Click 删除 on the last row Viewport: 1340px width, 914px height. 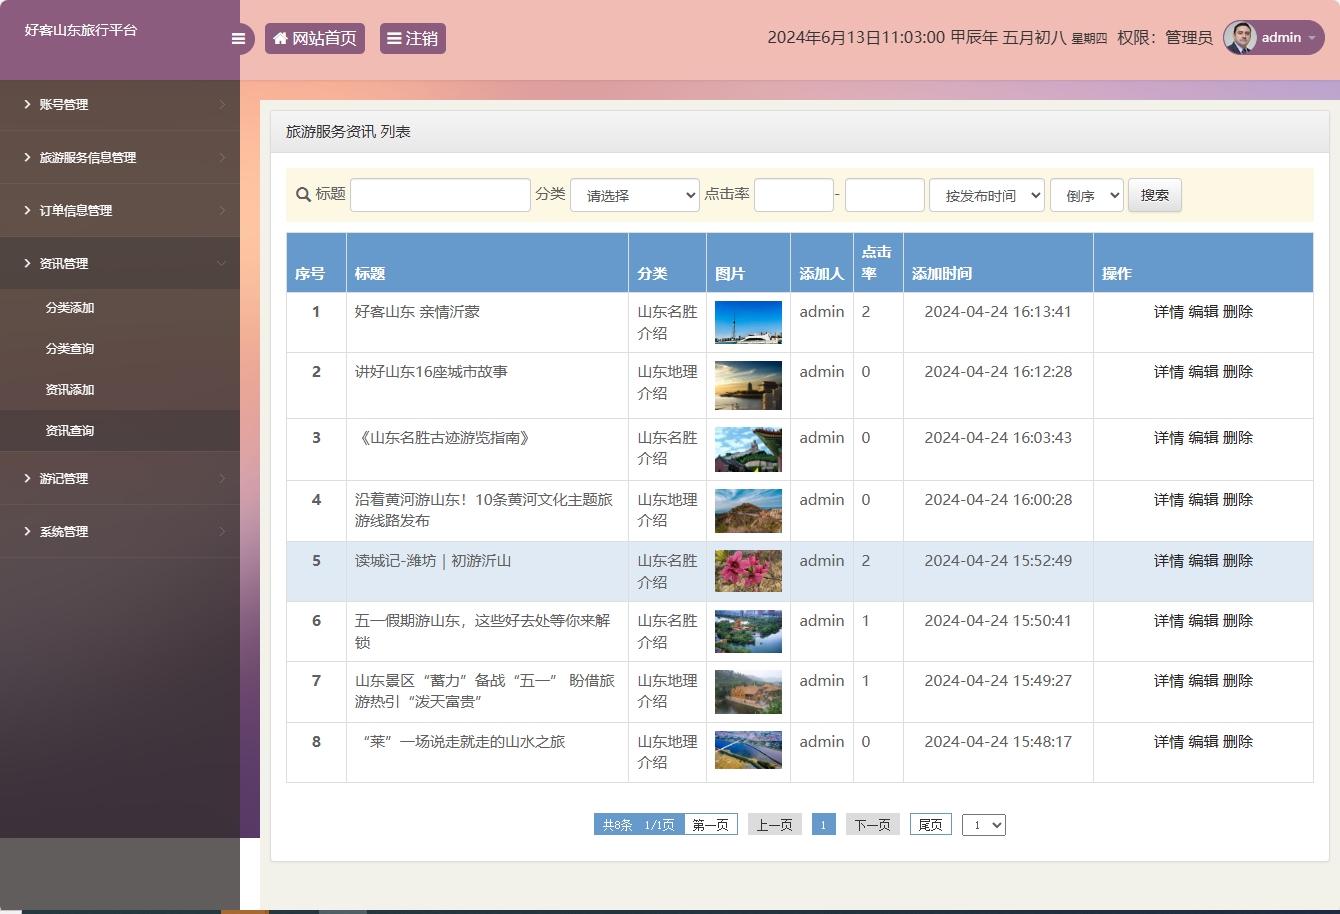coord(1238,741)
